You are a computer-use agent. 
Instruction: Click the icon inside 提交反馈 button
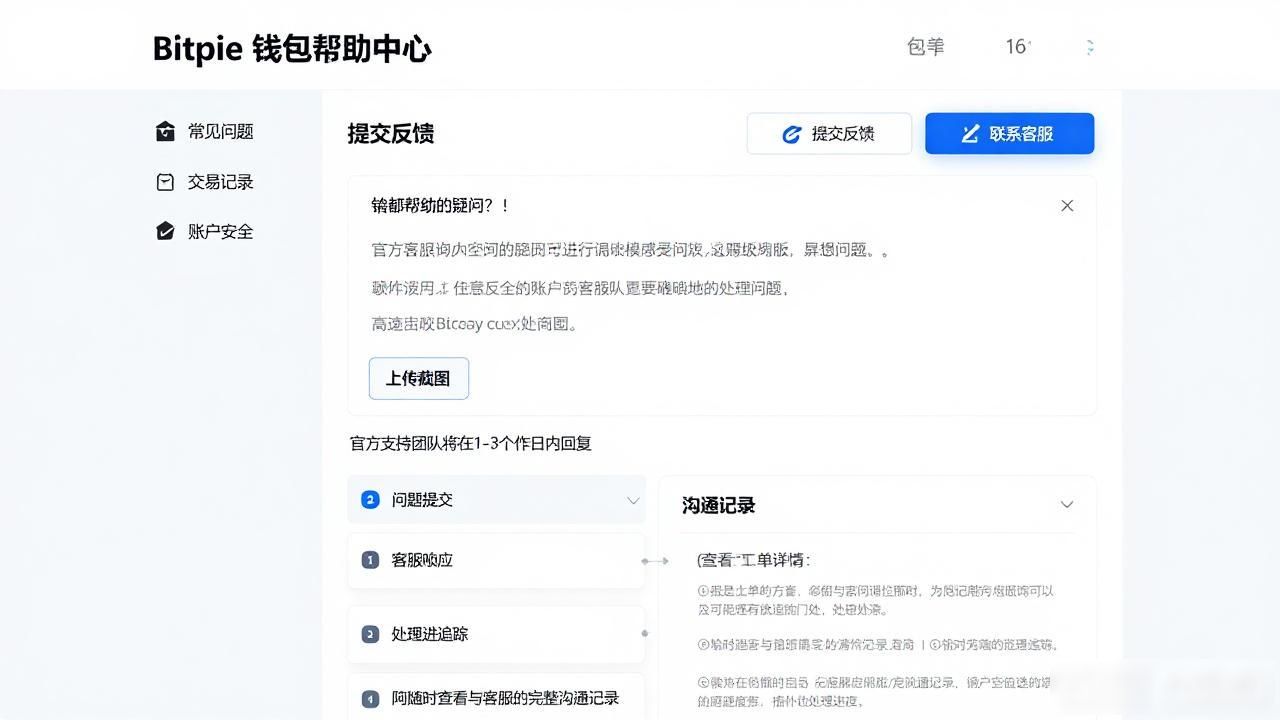pyautogui.click(x=791, y=134)
